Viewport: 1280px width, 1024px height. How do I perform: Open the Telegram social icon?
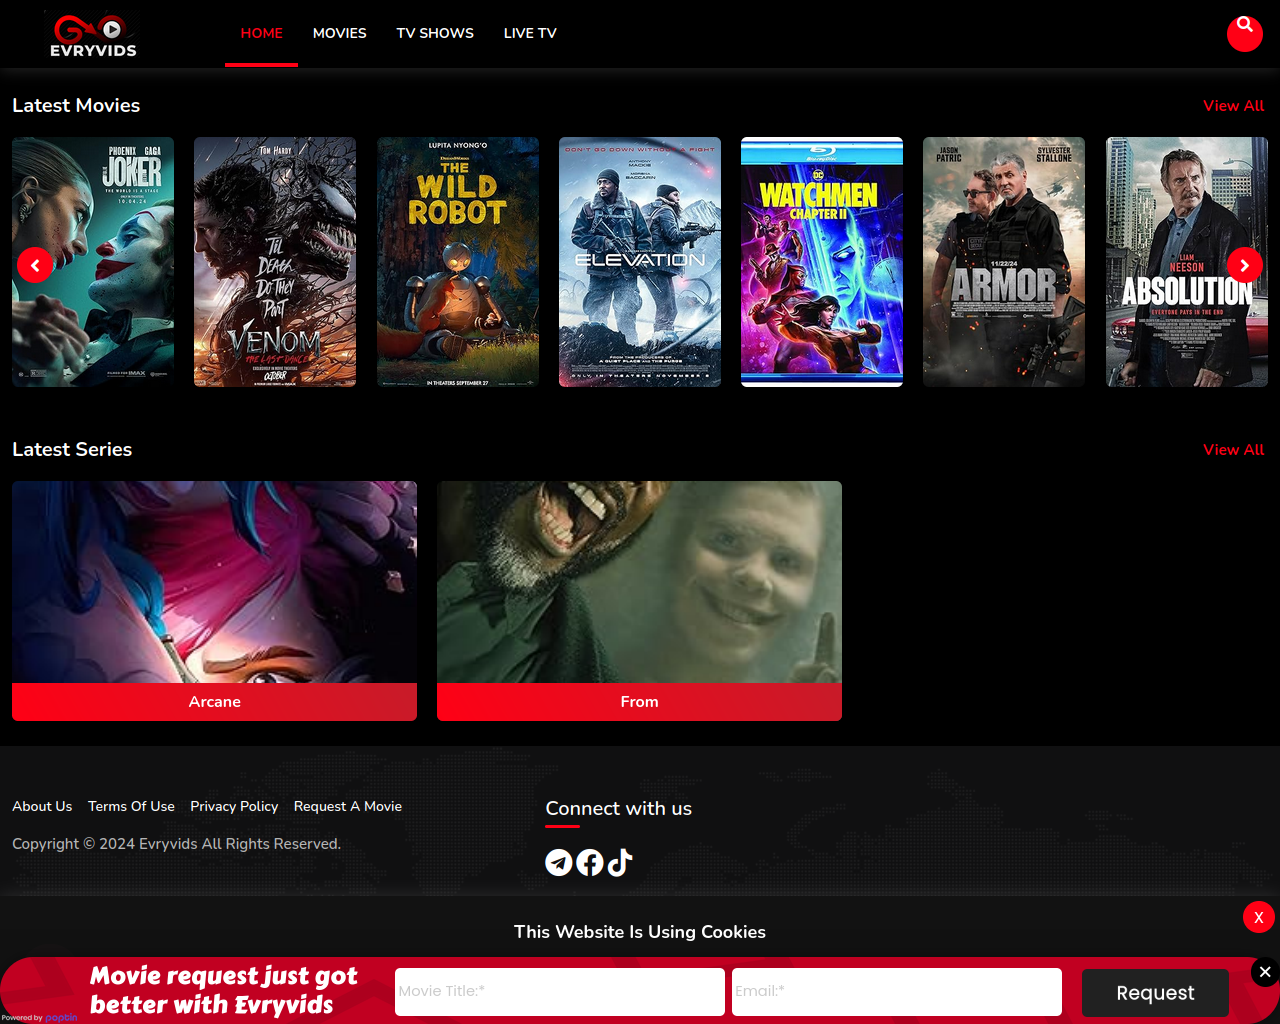tap(559, 862)
